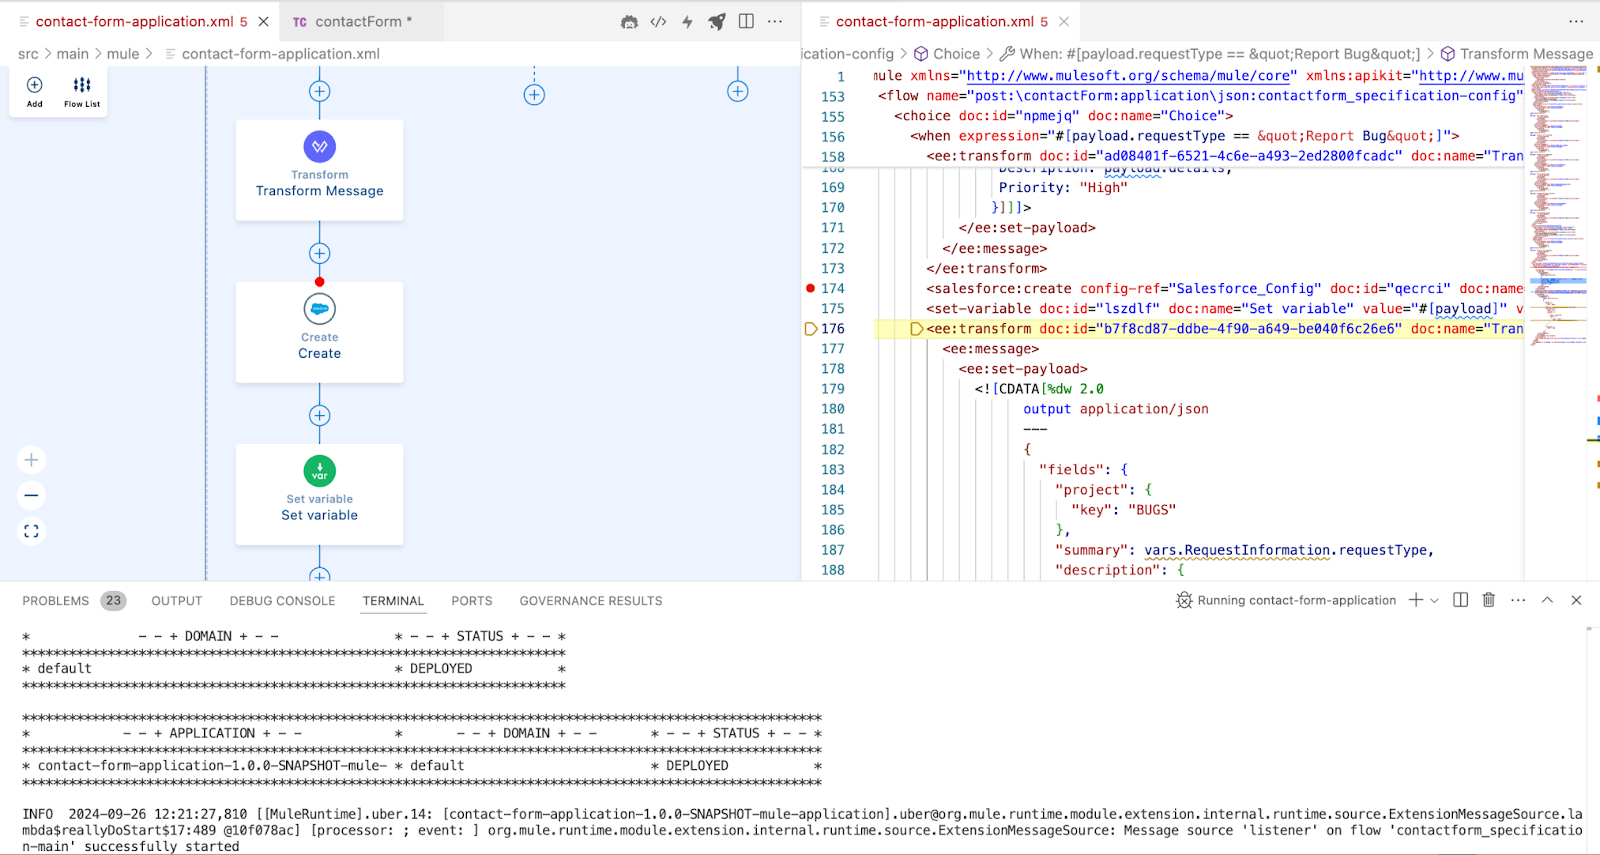
Task: Click the 'Transform Message' node label
Action: pyautogui.click(x=320, y=191)
